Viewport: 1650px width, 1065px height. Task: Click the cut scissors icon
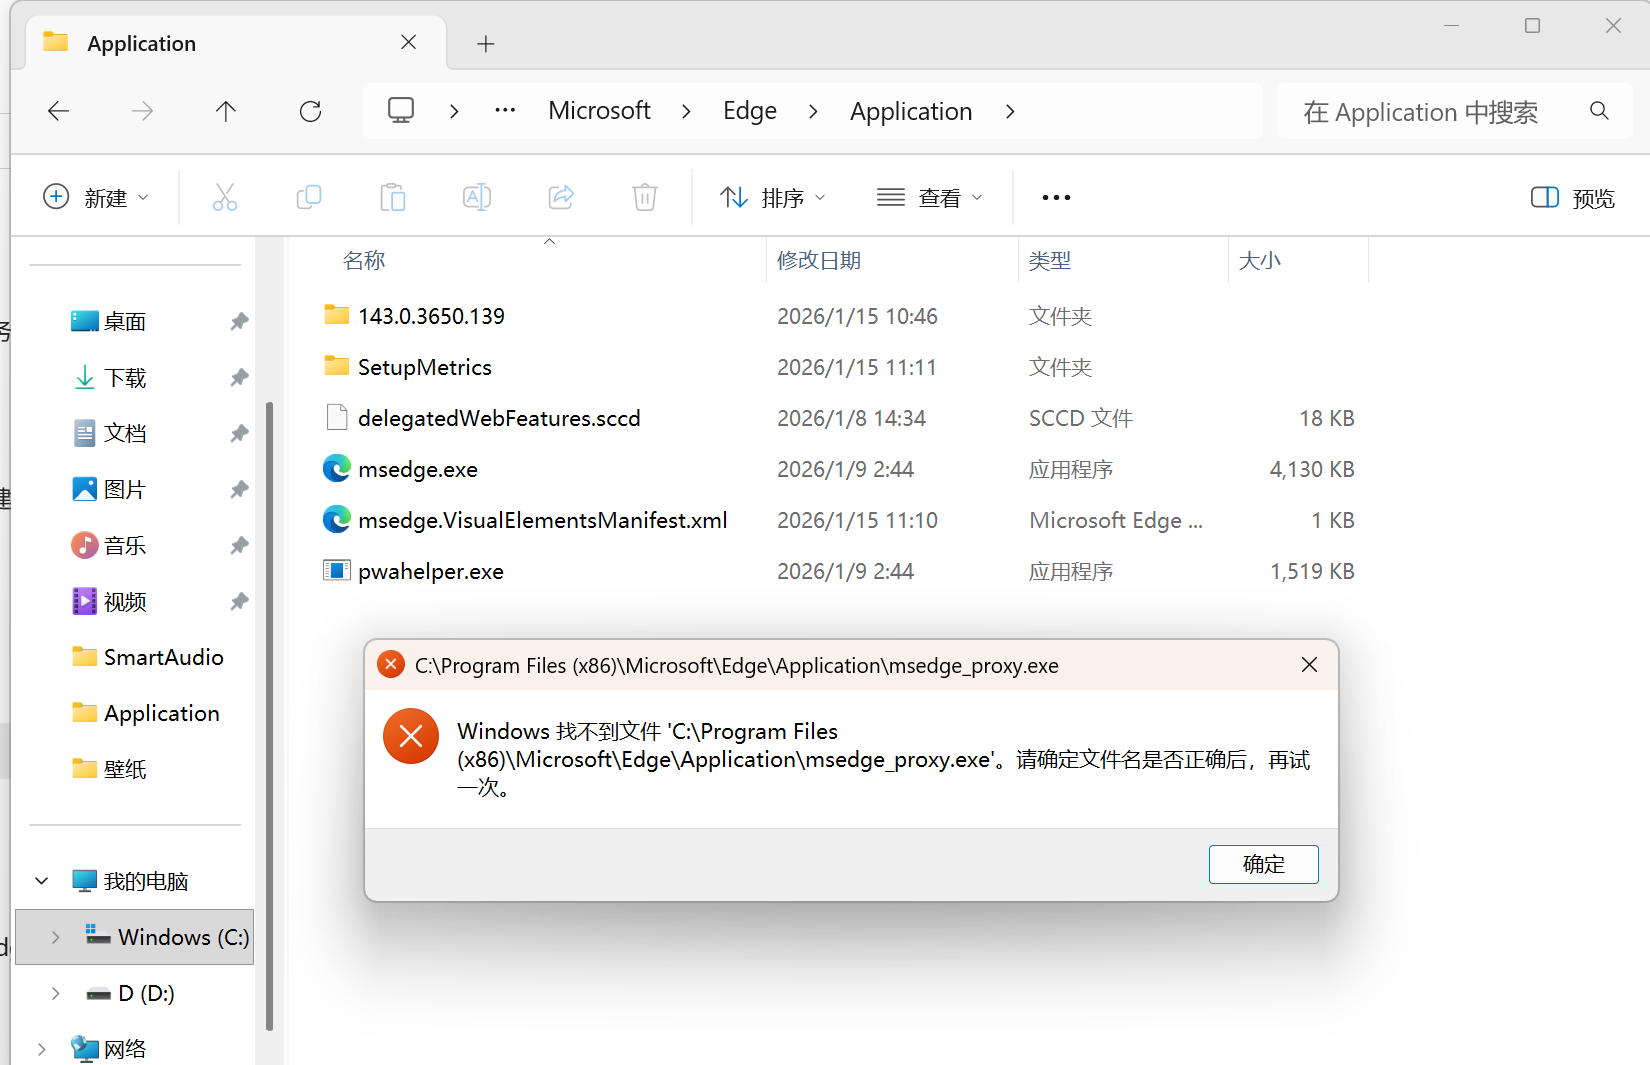[225, 197]
